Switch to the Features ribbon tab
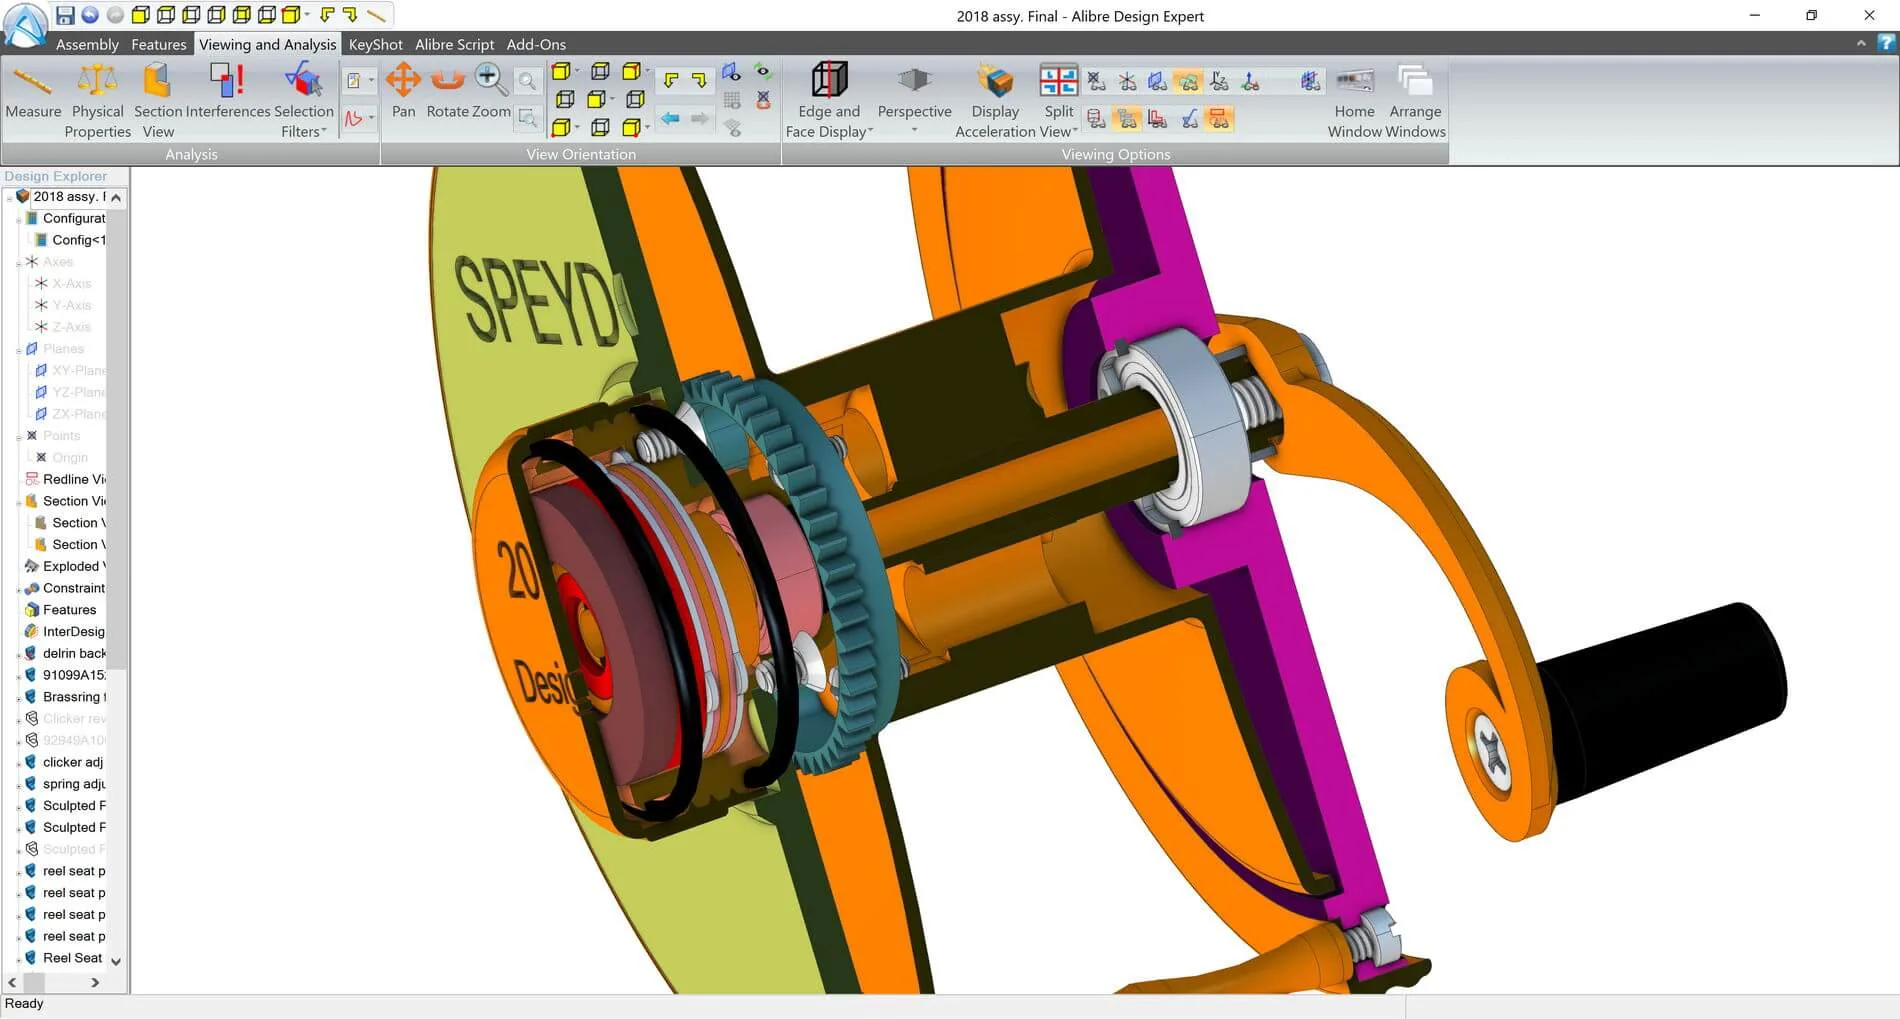The width and height of the screenshot is (1900, 1019). (x=158, y=44)
